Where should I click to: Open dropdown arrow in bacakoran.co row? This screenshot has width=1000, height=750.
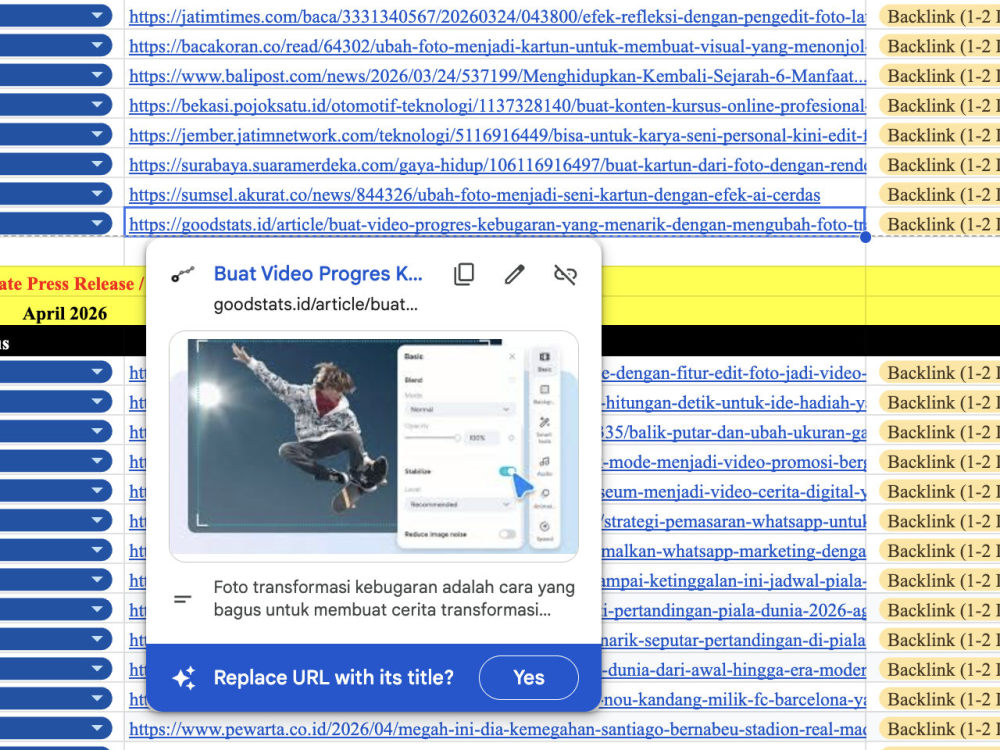(98, 45)
